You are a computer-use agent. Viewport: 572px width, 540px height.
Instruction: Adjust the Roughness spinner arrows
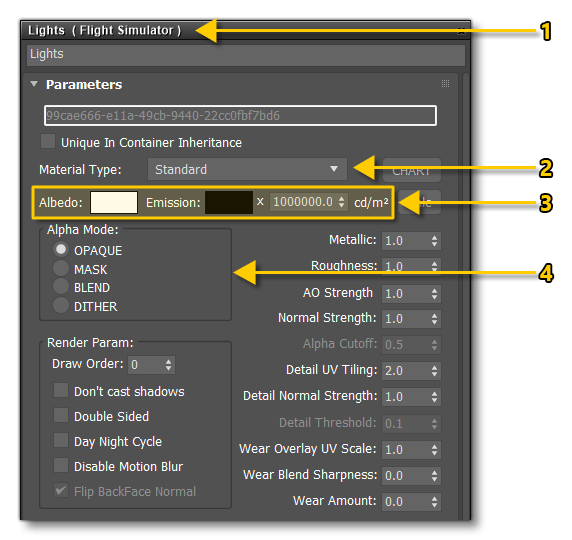point(434,266)
